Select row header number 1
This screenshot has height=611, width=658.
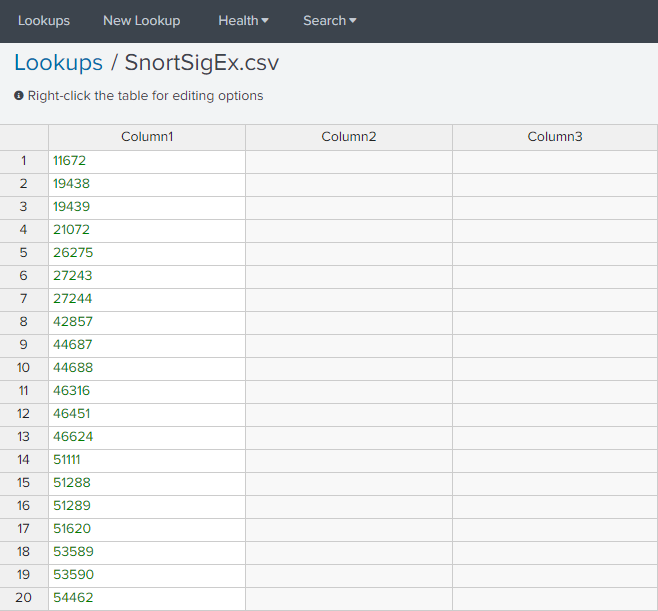(24, 162)
